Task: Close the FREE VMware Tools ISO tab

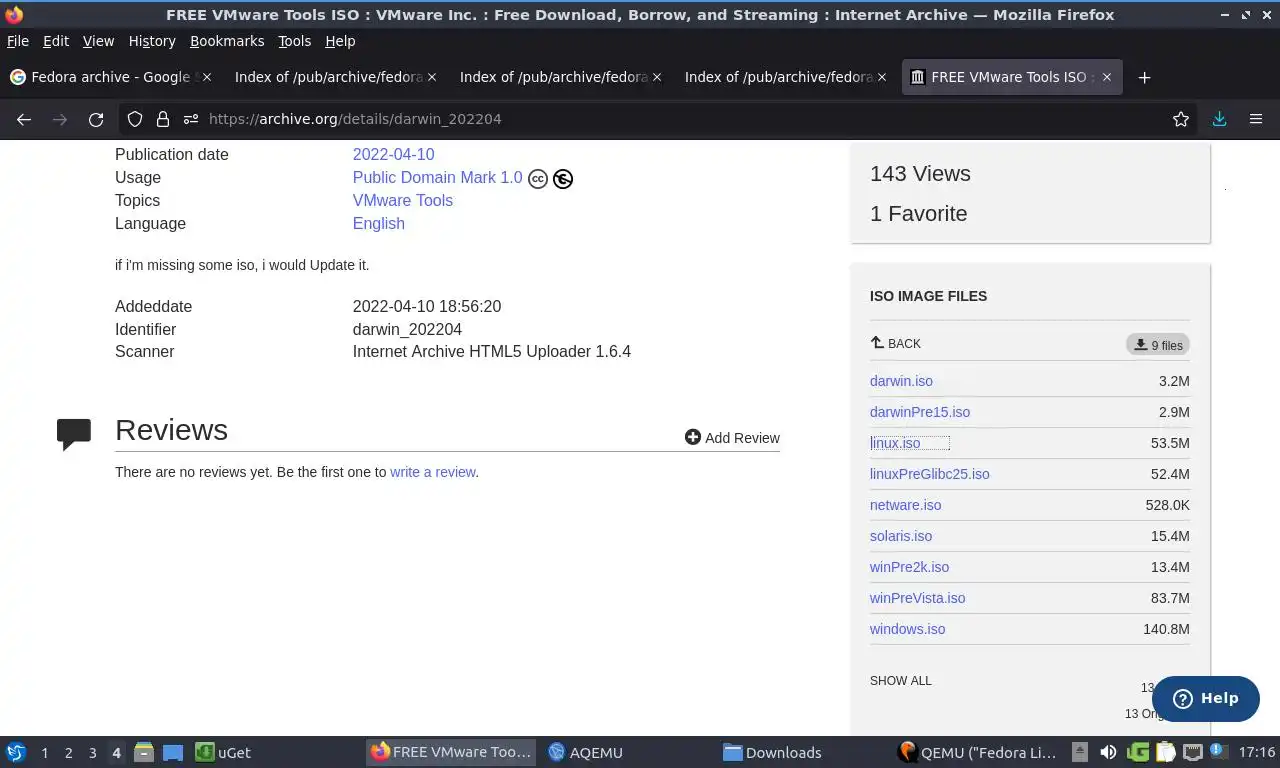Action: pyautogui.click(x=1107, y=77)
